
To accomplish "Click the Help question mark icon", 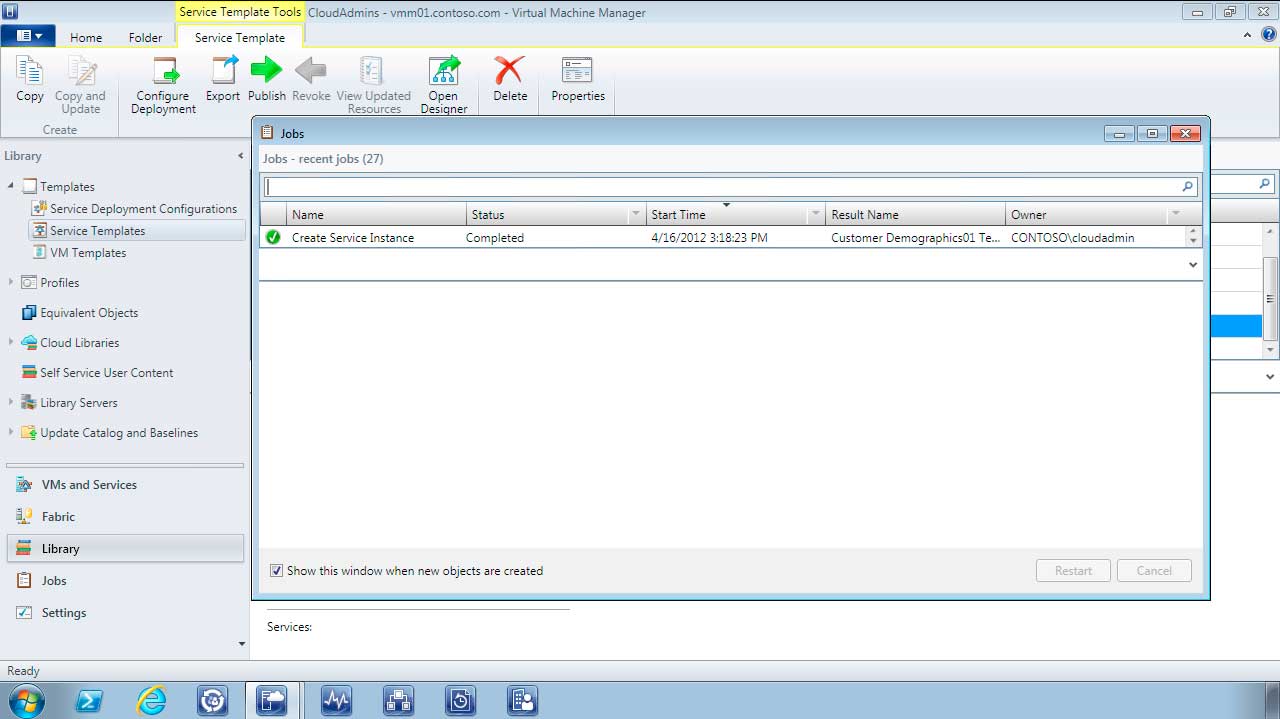I will click(1268, 34).
